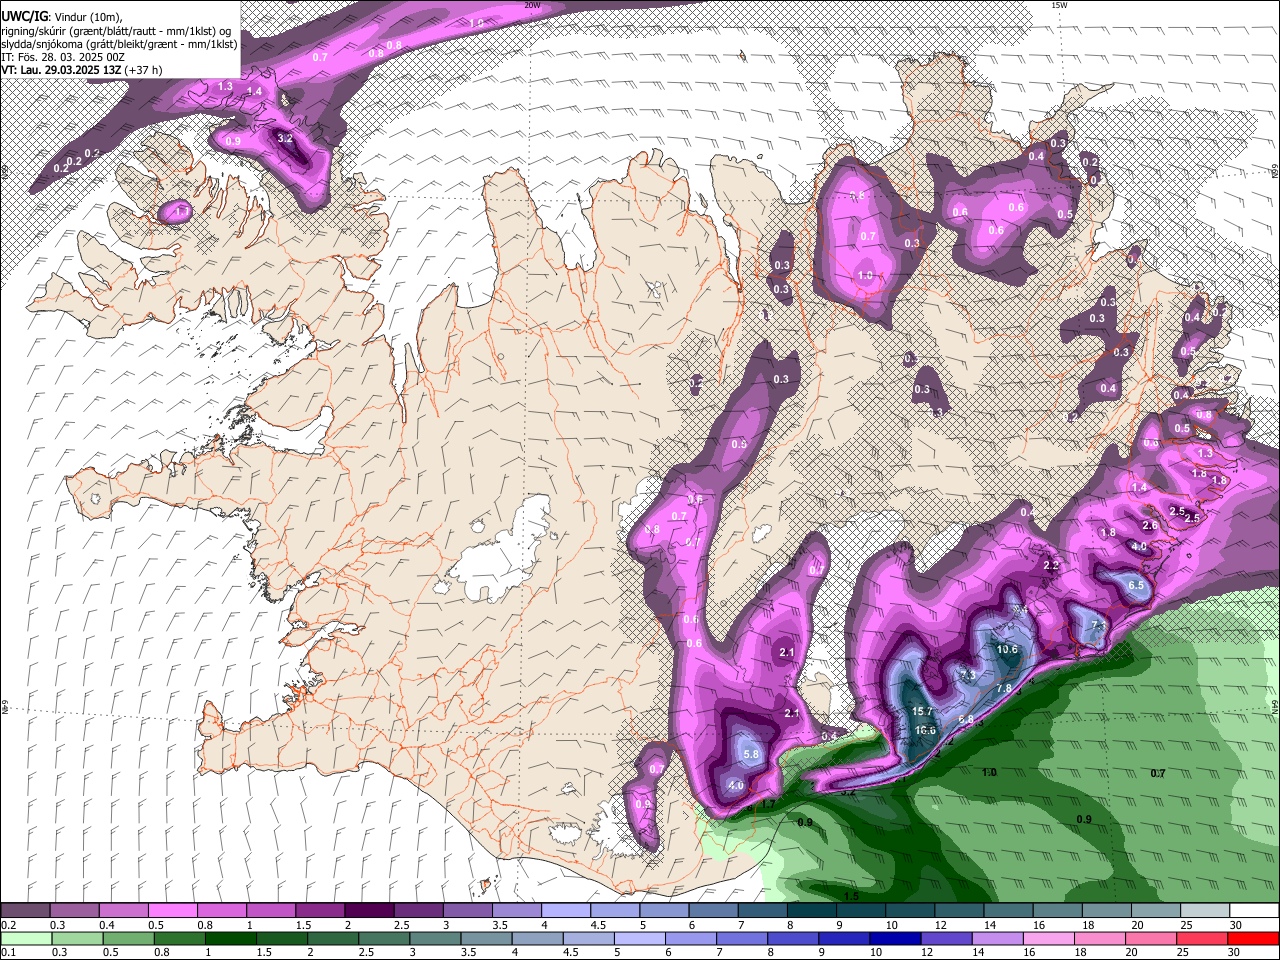1280x960 pixels.
Task: Click the 3.2 value in the northwest
Action: coord(284,138)
